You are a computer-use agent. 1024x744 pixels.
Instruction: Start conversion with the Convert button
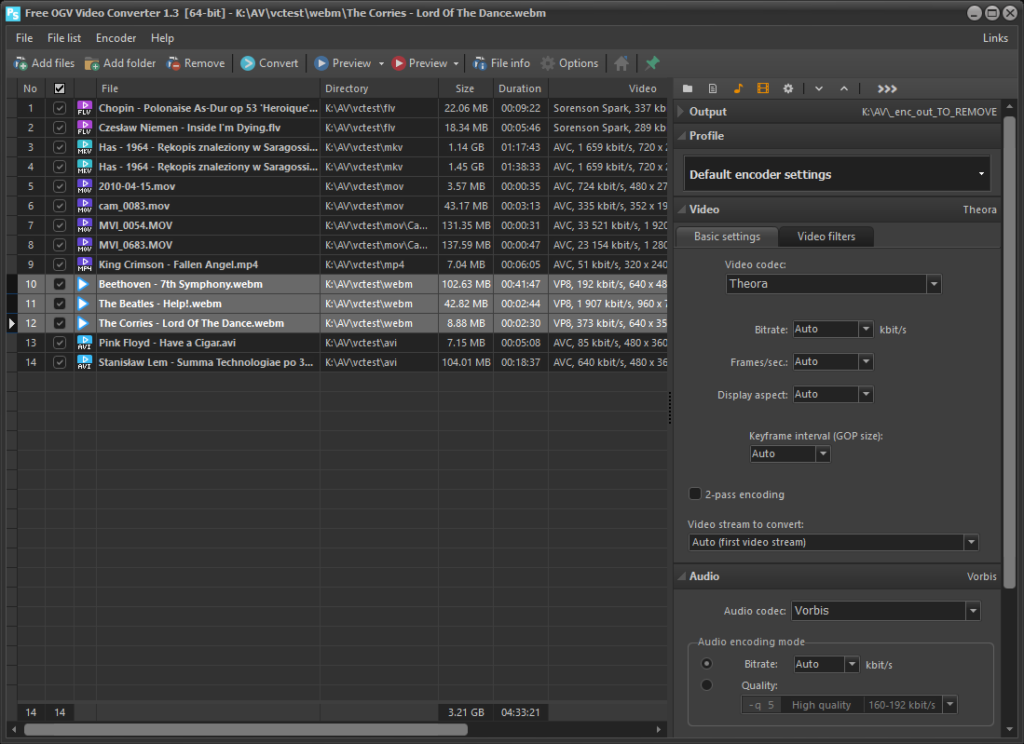(269, 62)
